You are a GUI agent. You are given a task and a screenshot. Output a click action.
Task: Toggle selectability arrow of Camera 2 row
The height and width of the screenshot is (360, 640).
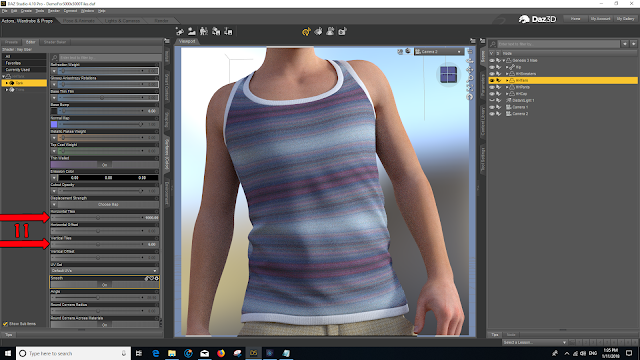coord(499,114)
